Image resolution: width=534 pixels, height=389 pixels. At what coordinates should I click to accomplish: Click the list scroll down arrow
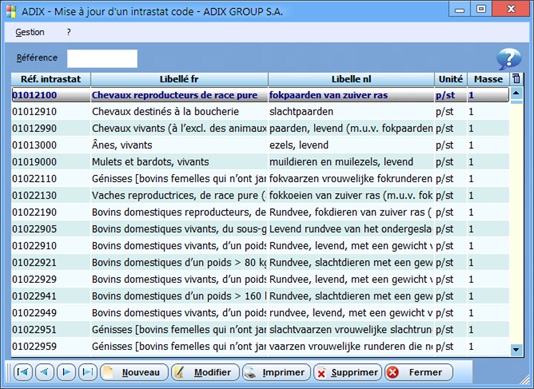pos(516,349)
